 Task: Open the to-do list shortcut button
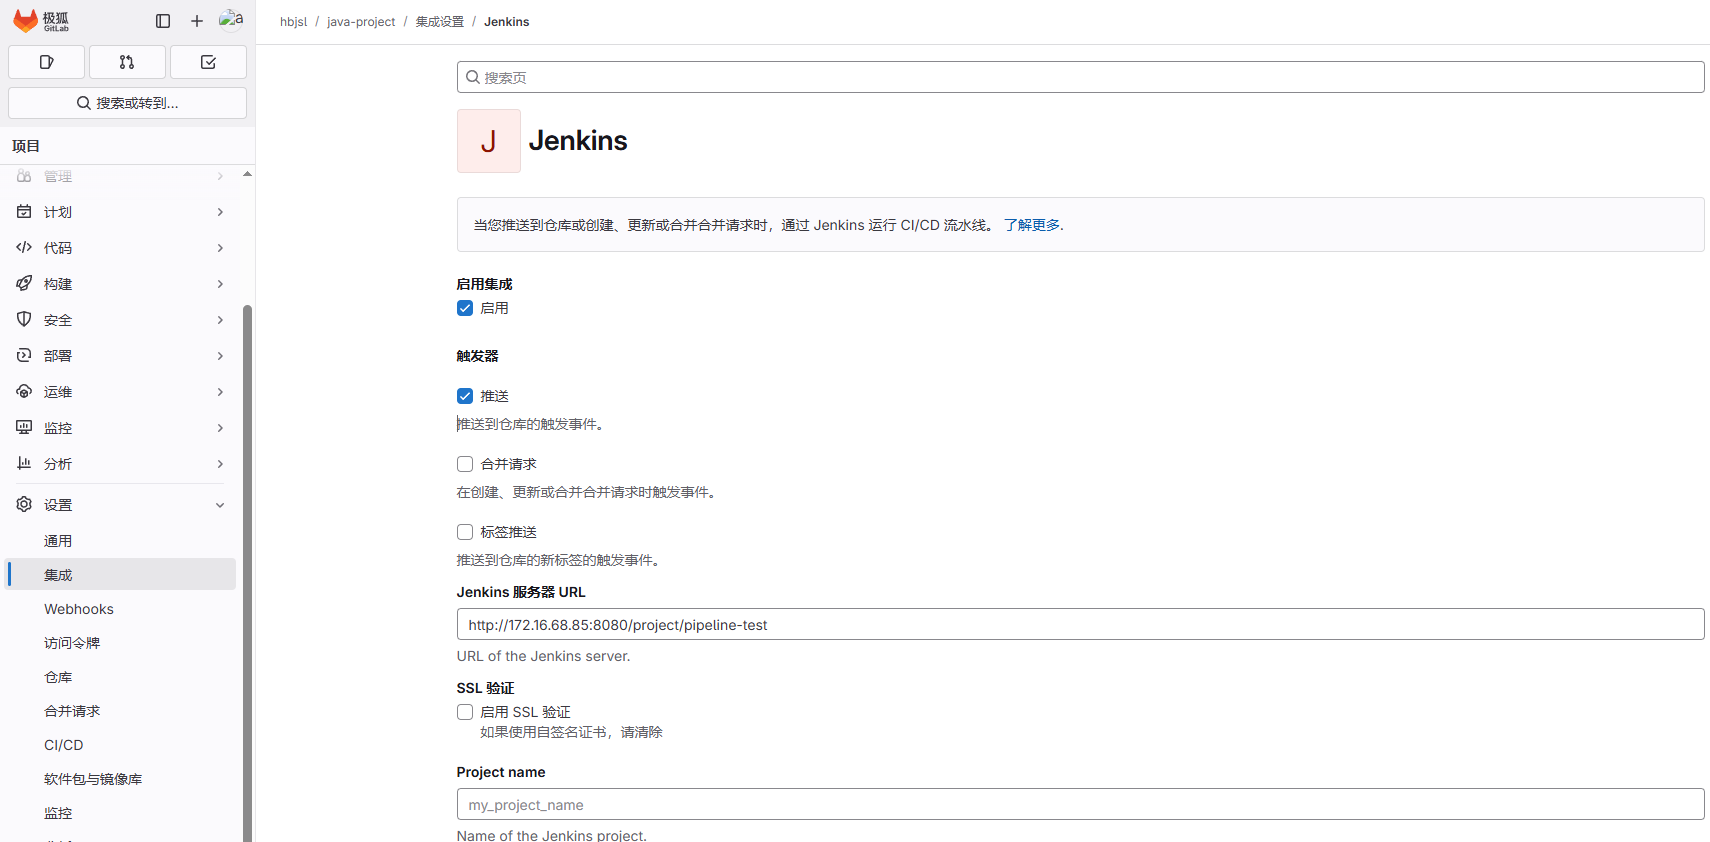click(208, 62)
